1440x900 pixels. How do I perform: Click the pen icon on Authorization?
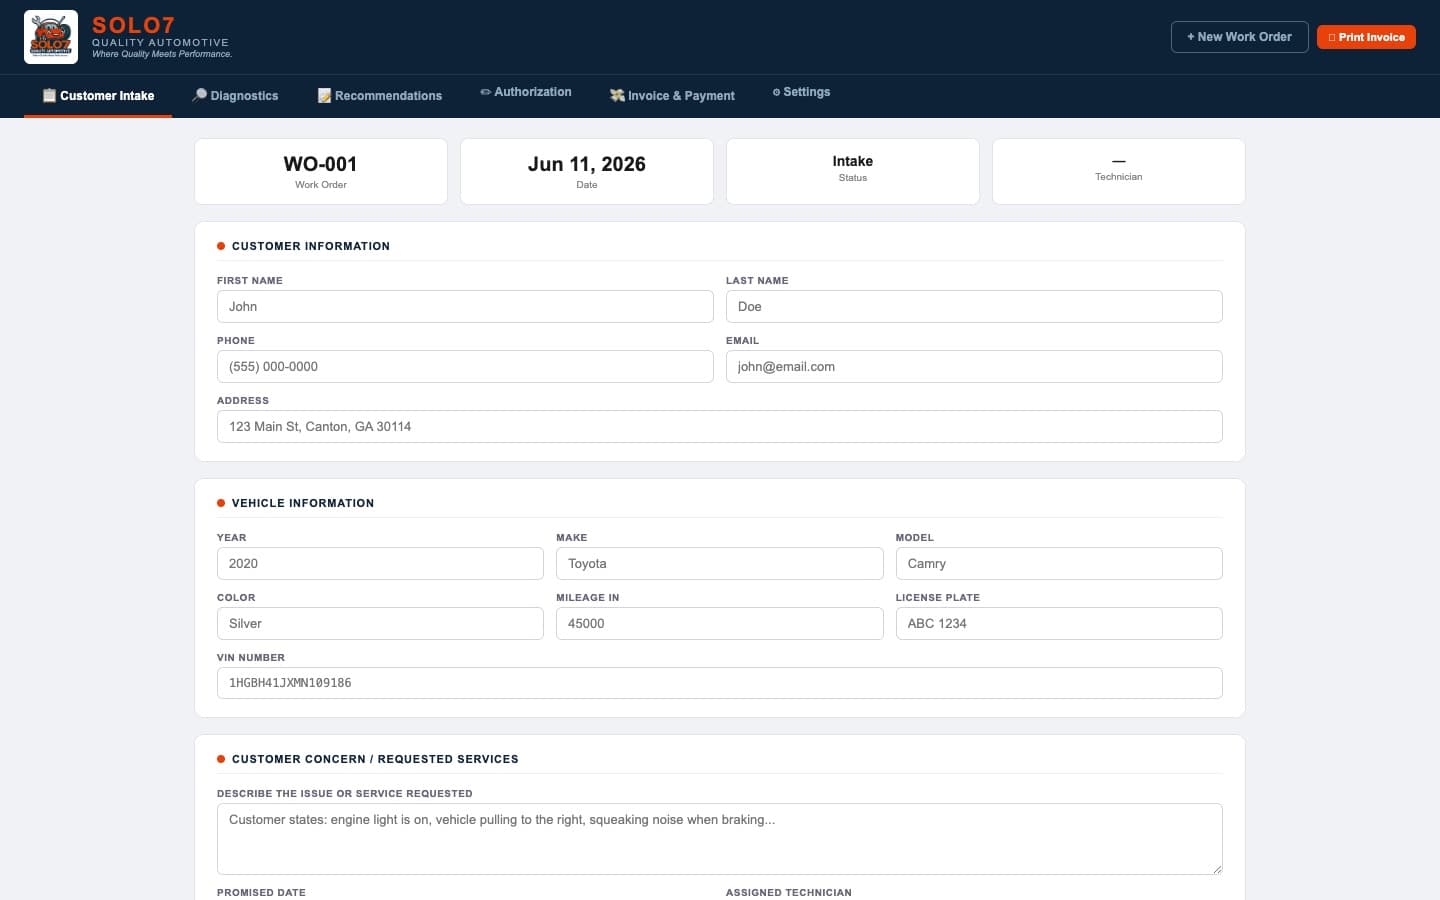pyautogui.click(x=485, y=92)
